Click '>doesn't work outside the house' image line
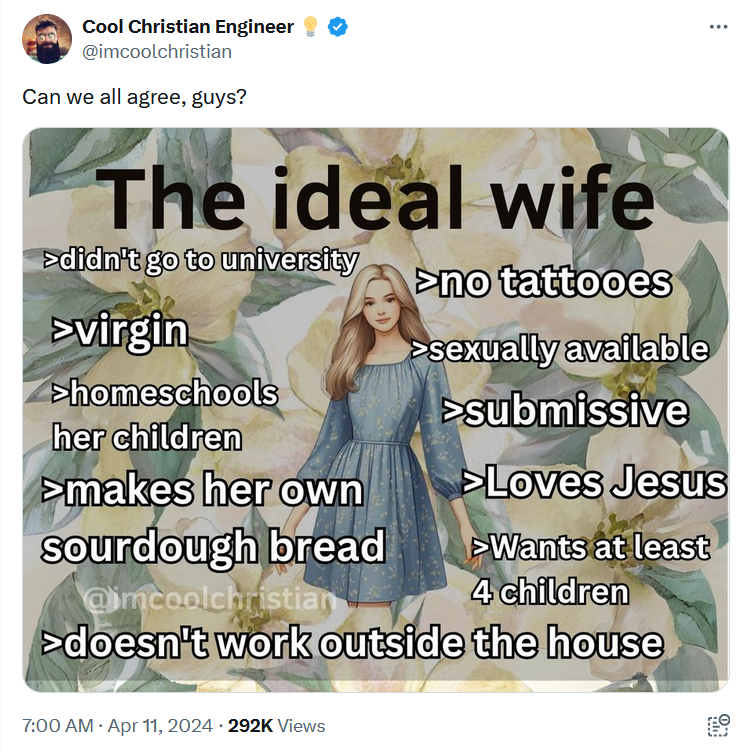Screen dimensions: 750x752 point(353,643)
